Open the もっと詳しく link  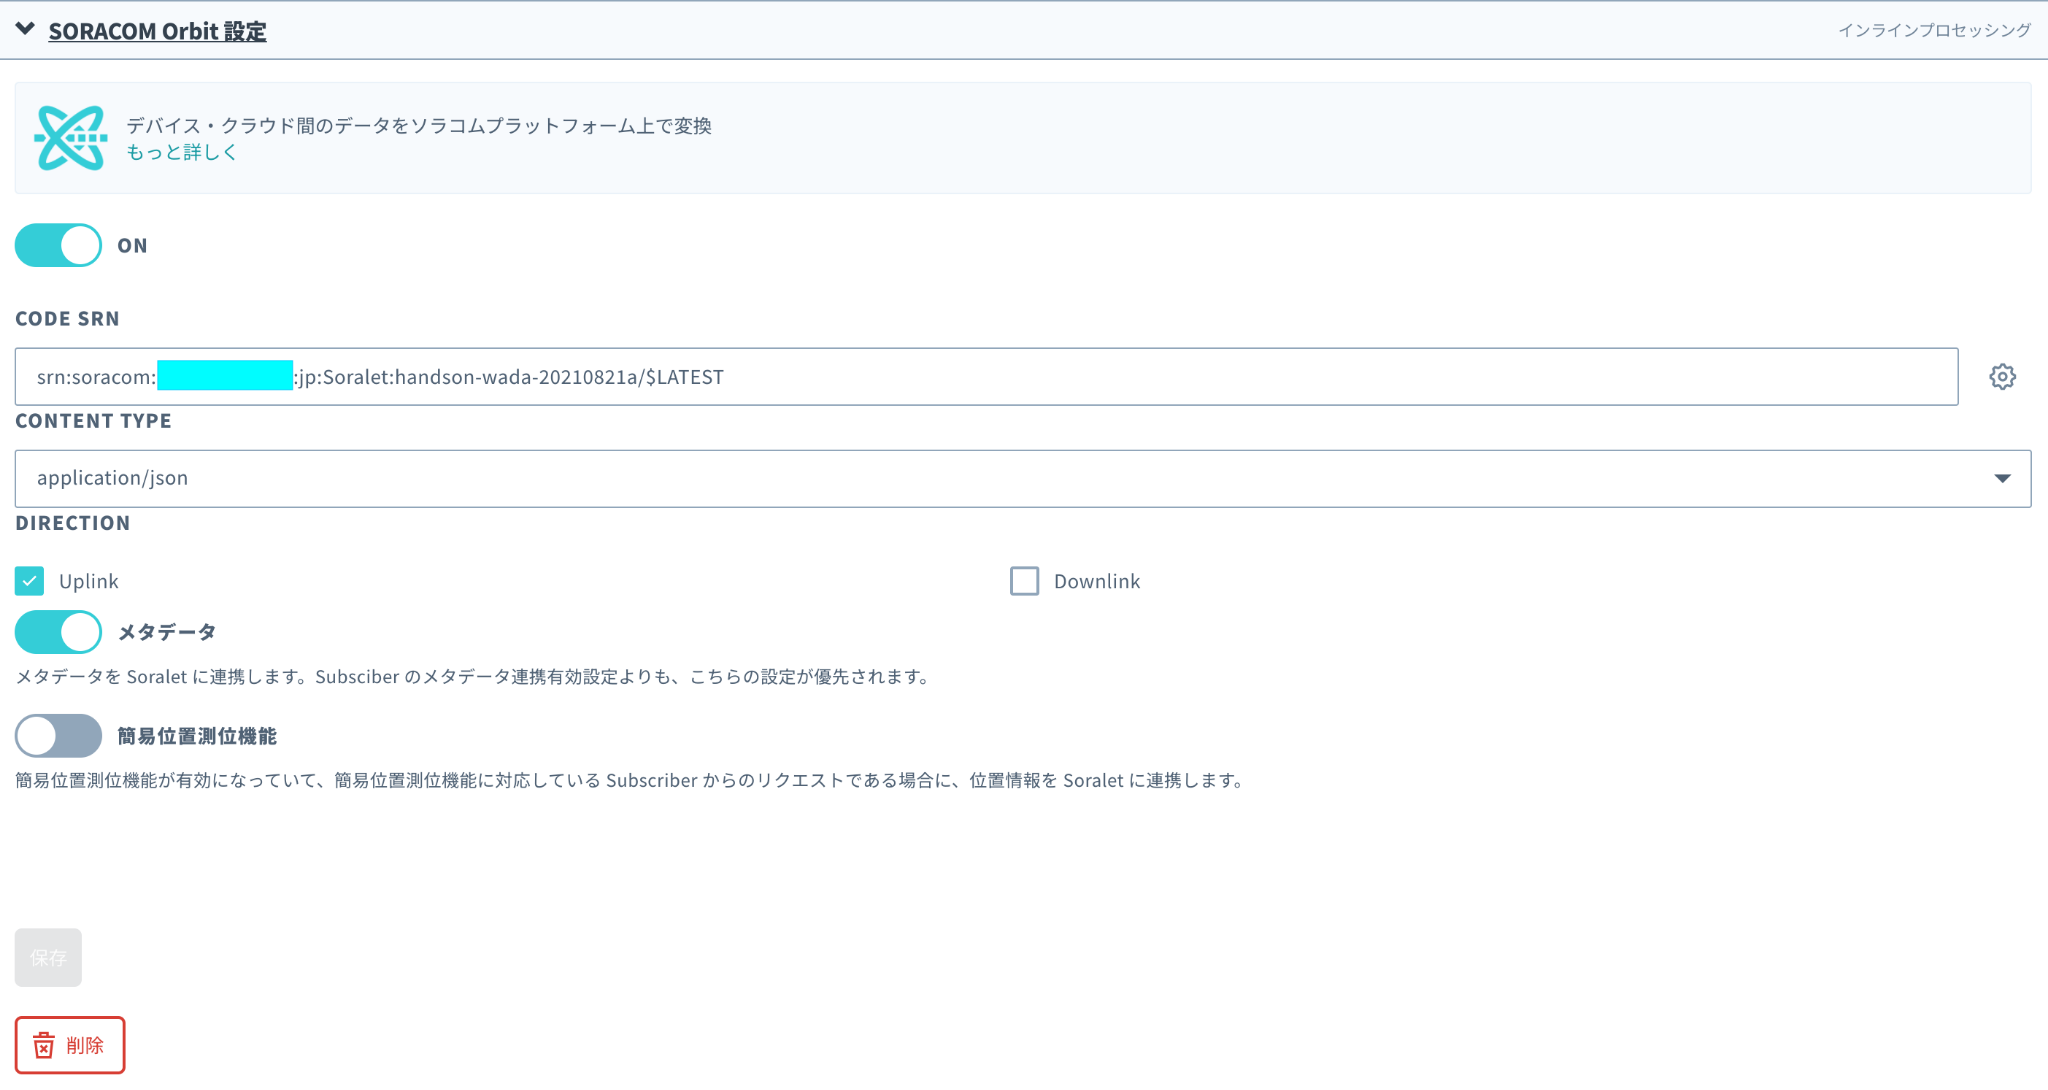pyautogui.click(x=182, y=152)
